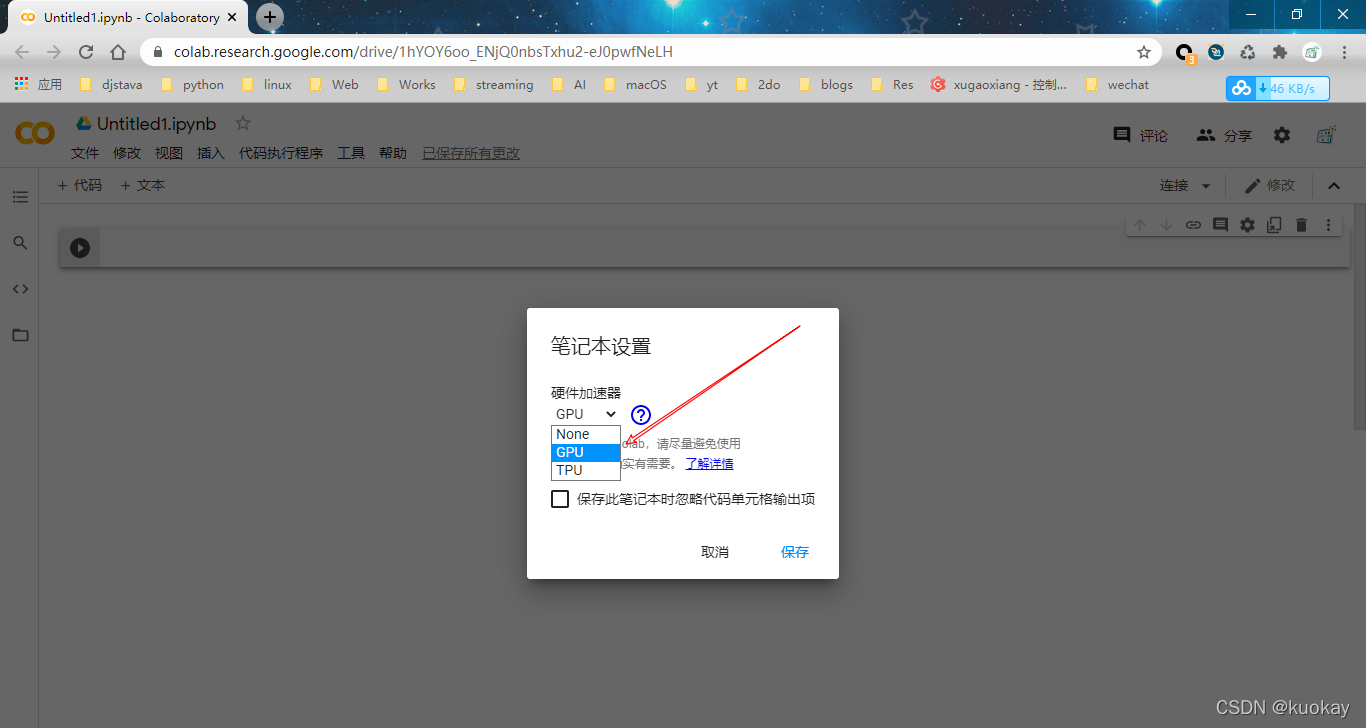Open the 了解详情 learn more link
1366x728 pixels.
pos(709,464)
